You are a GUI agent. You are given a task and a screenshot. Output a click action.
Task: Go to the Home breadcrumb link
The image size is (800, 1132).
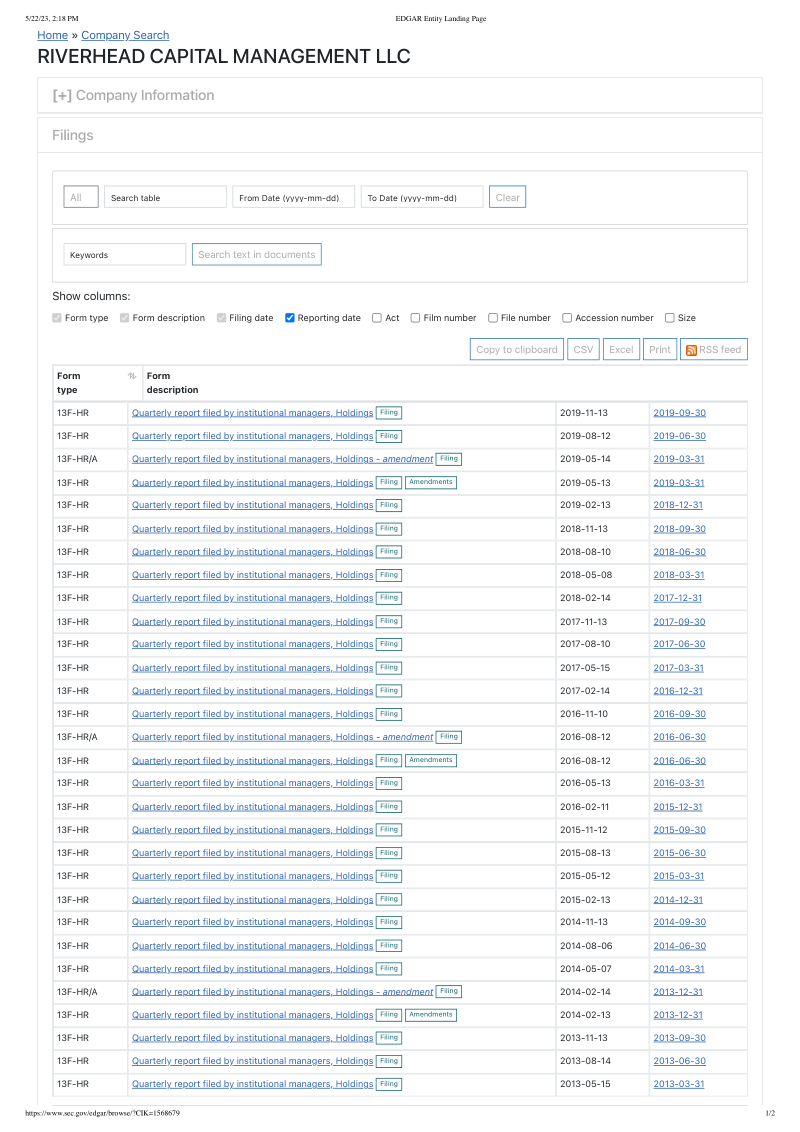coord(53,35)
